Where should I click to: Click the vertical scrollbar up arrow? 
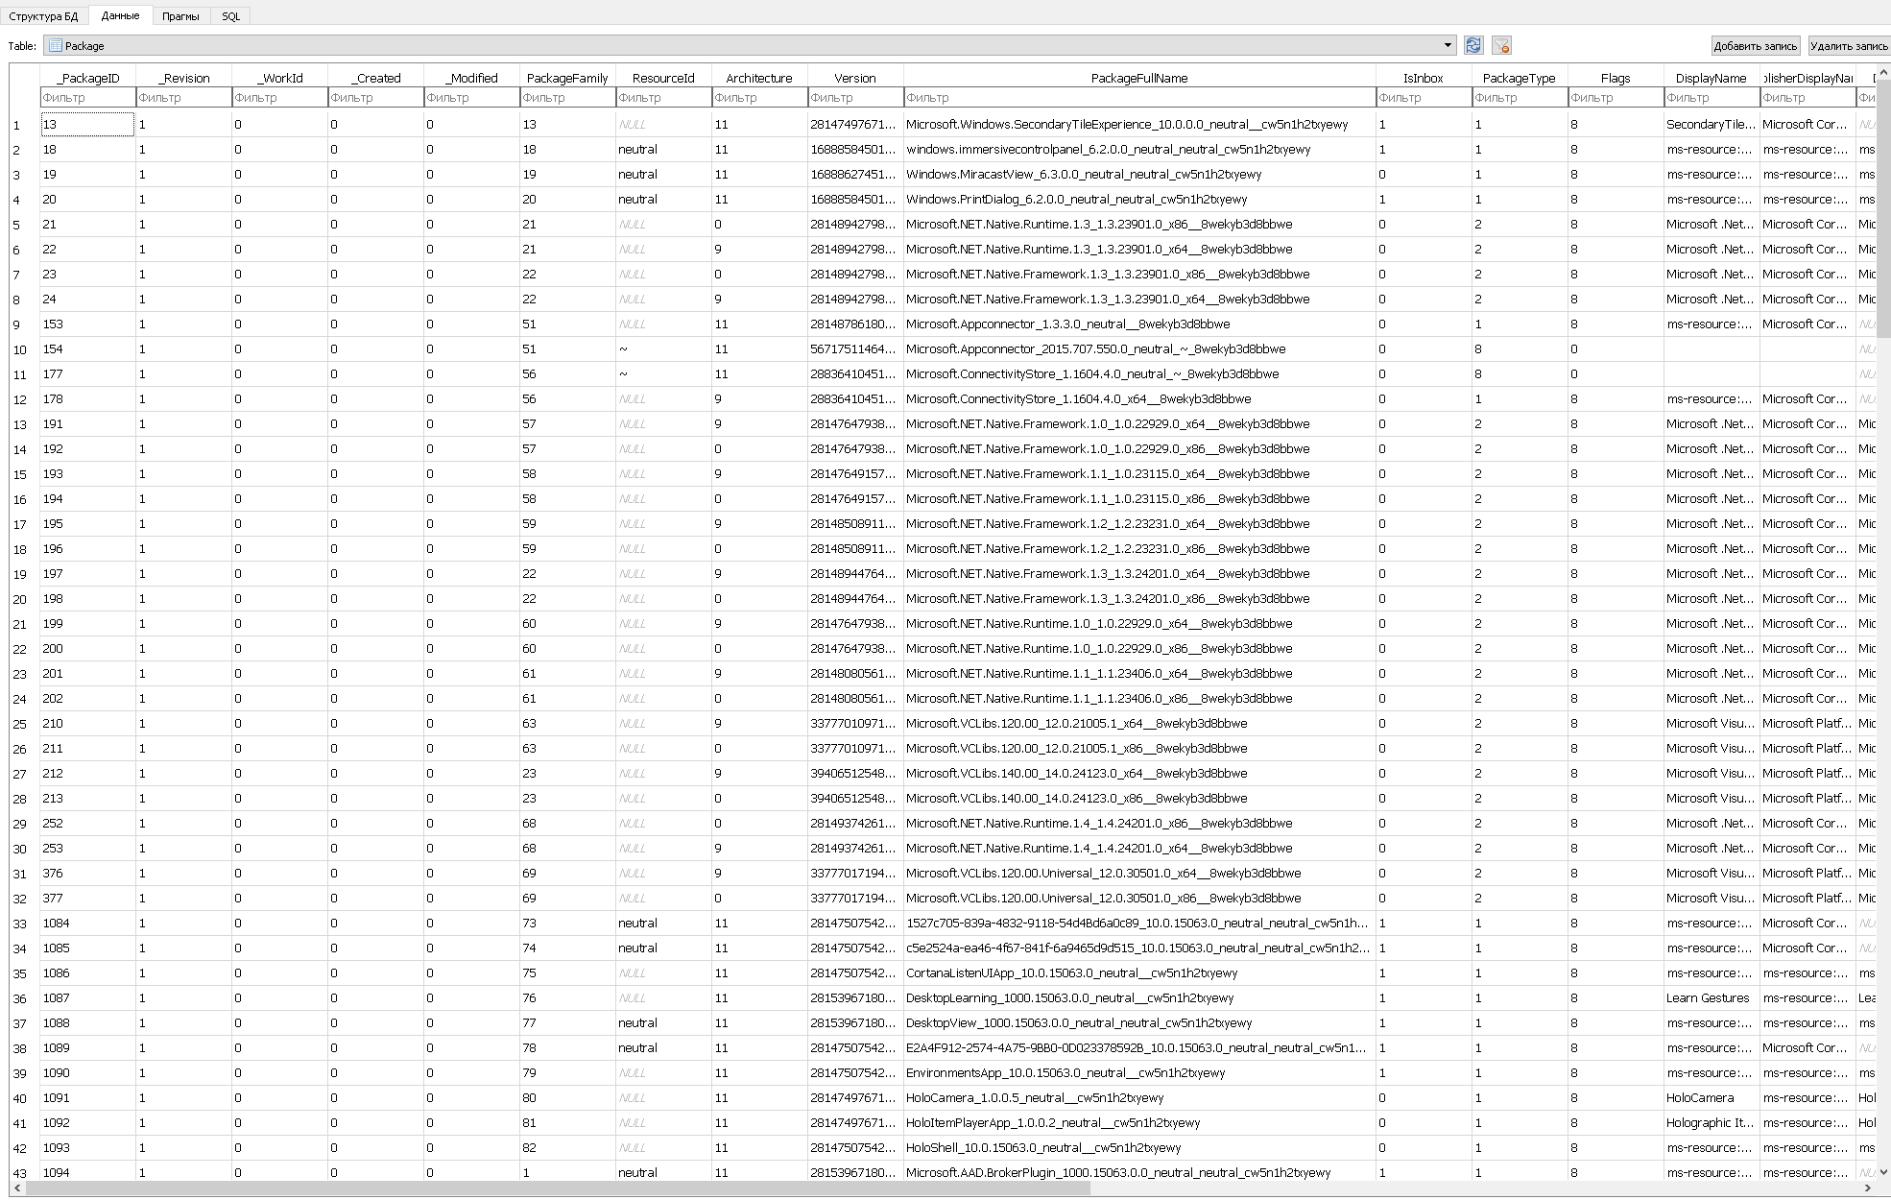1884,73
